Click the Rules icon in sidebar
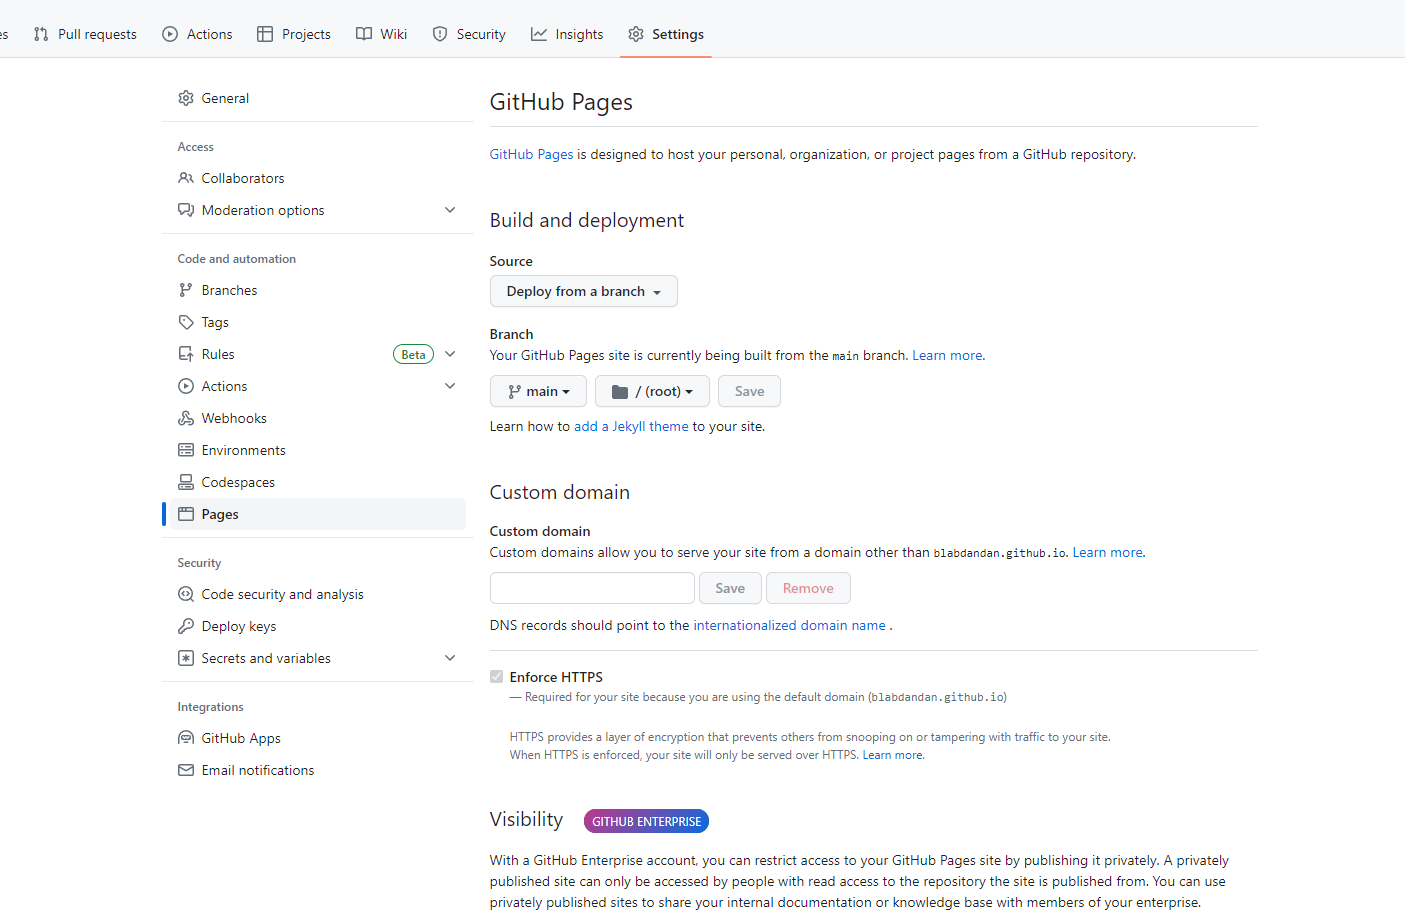The image size is (1405, 914). [x=186, y=354]
